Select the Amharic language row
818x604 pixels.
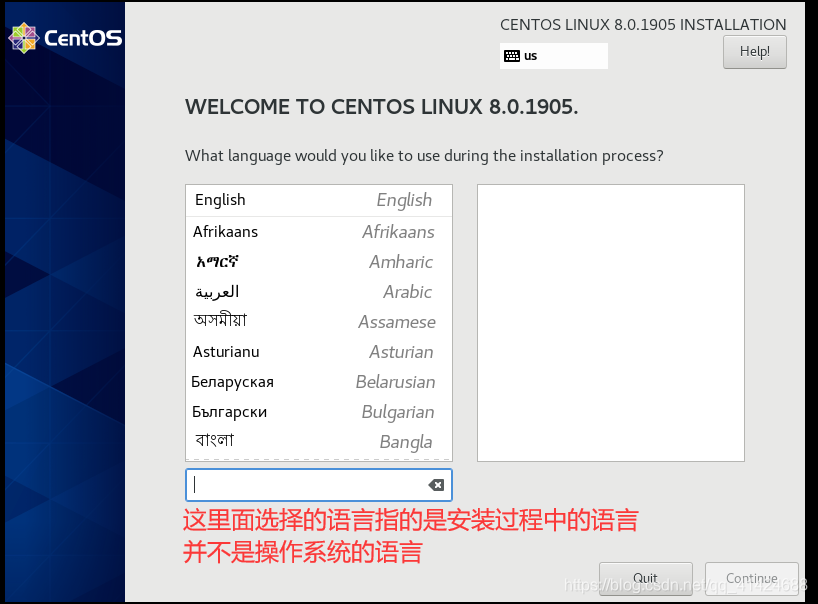[x=319, y=262]
